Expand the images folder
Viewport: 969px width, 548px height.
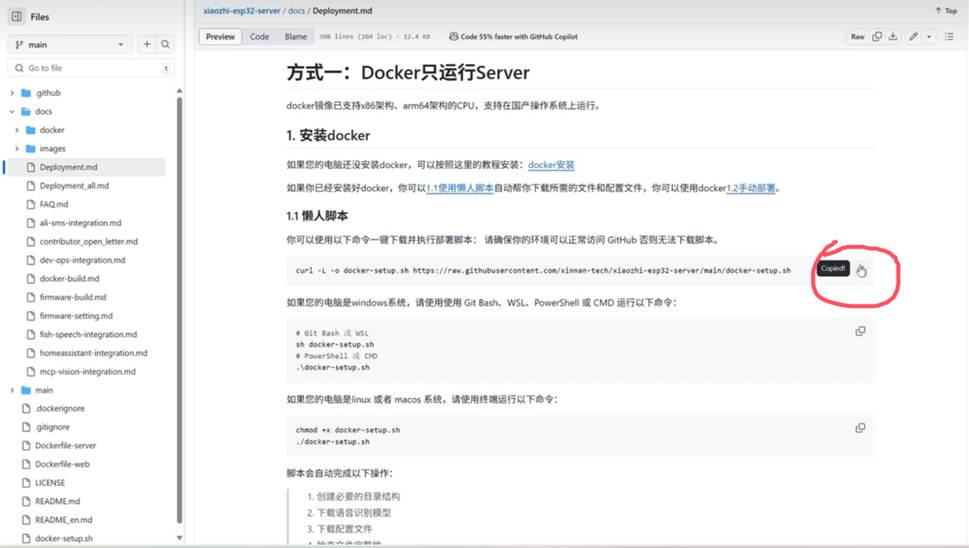click(17, 149)
